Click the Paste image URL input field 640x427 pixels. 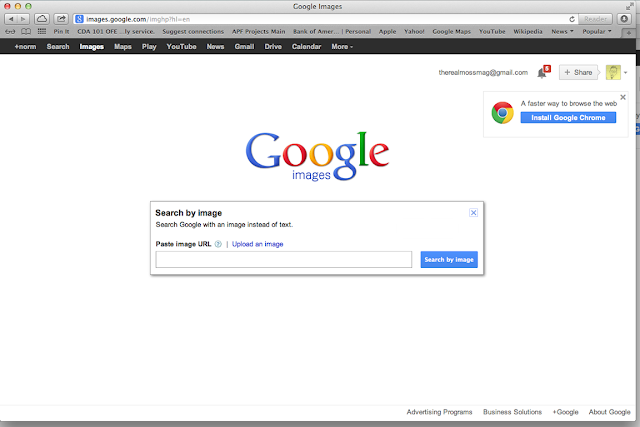click(284, 260)
